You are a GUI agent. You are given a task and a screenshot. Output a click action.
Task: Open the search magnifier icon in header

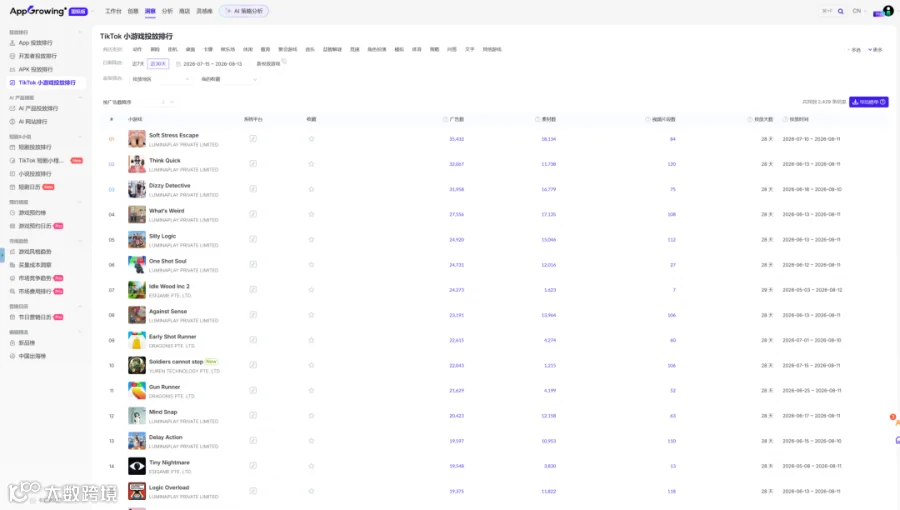click(x=841, y=11)
